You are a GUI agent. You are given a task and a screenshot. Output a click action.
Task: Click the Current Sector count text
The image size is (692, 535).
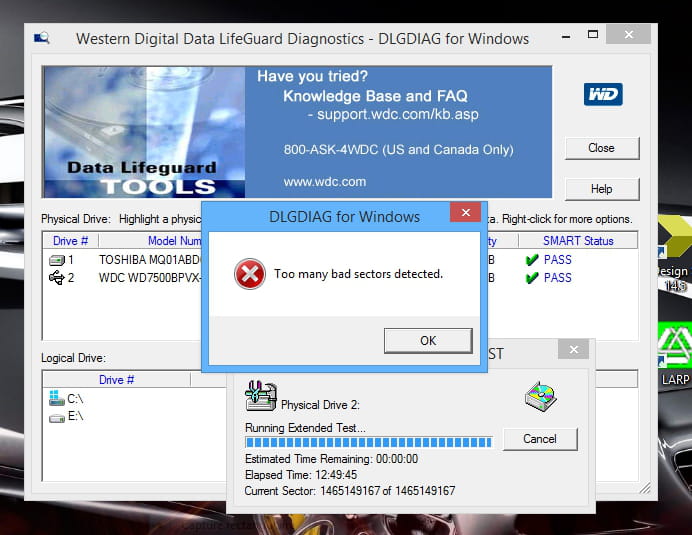[x=350, y=491]
